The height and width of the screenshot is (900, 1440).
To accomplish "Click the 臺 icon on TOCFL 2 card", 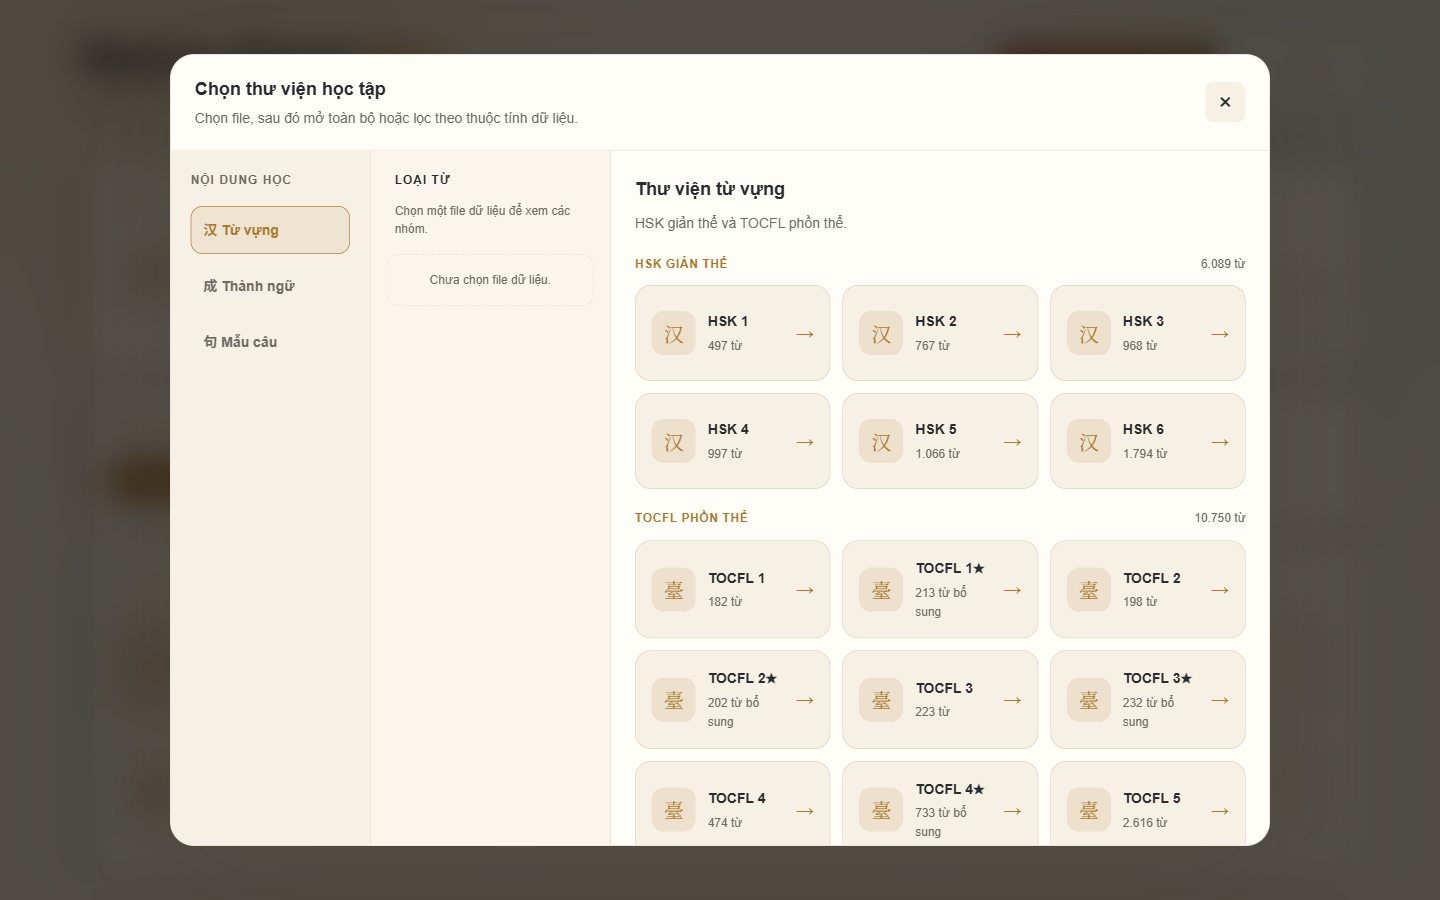I will pos(1089,590).
